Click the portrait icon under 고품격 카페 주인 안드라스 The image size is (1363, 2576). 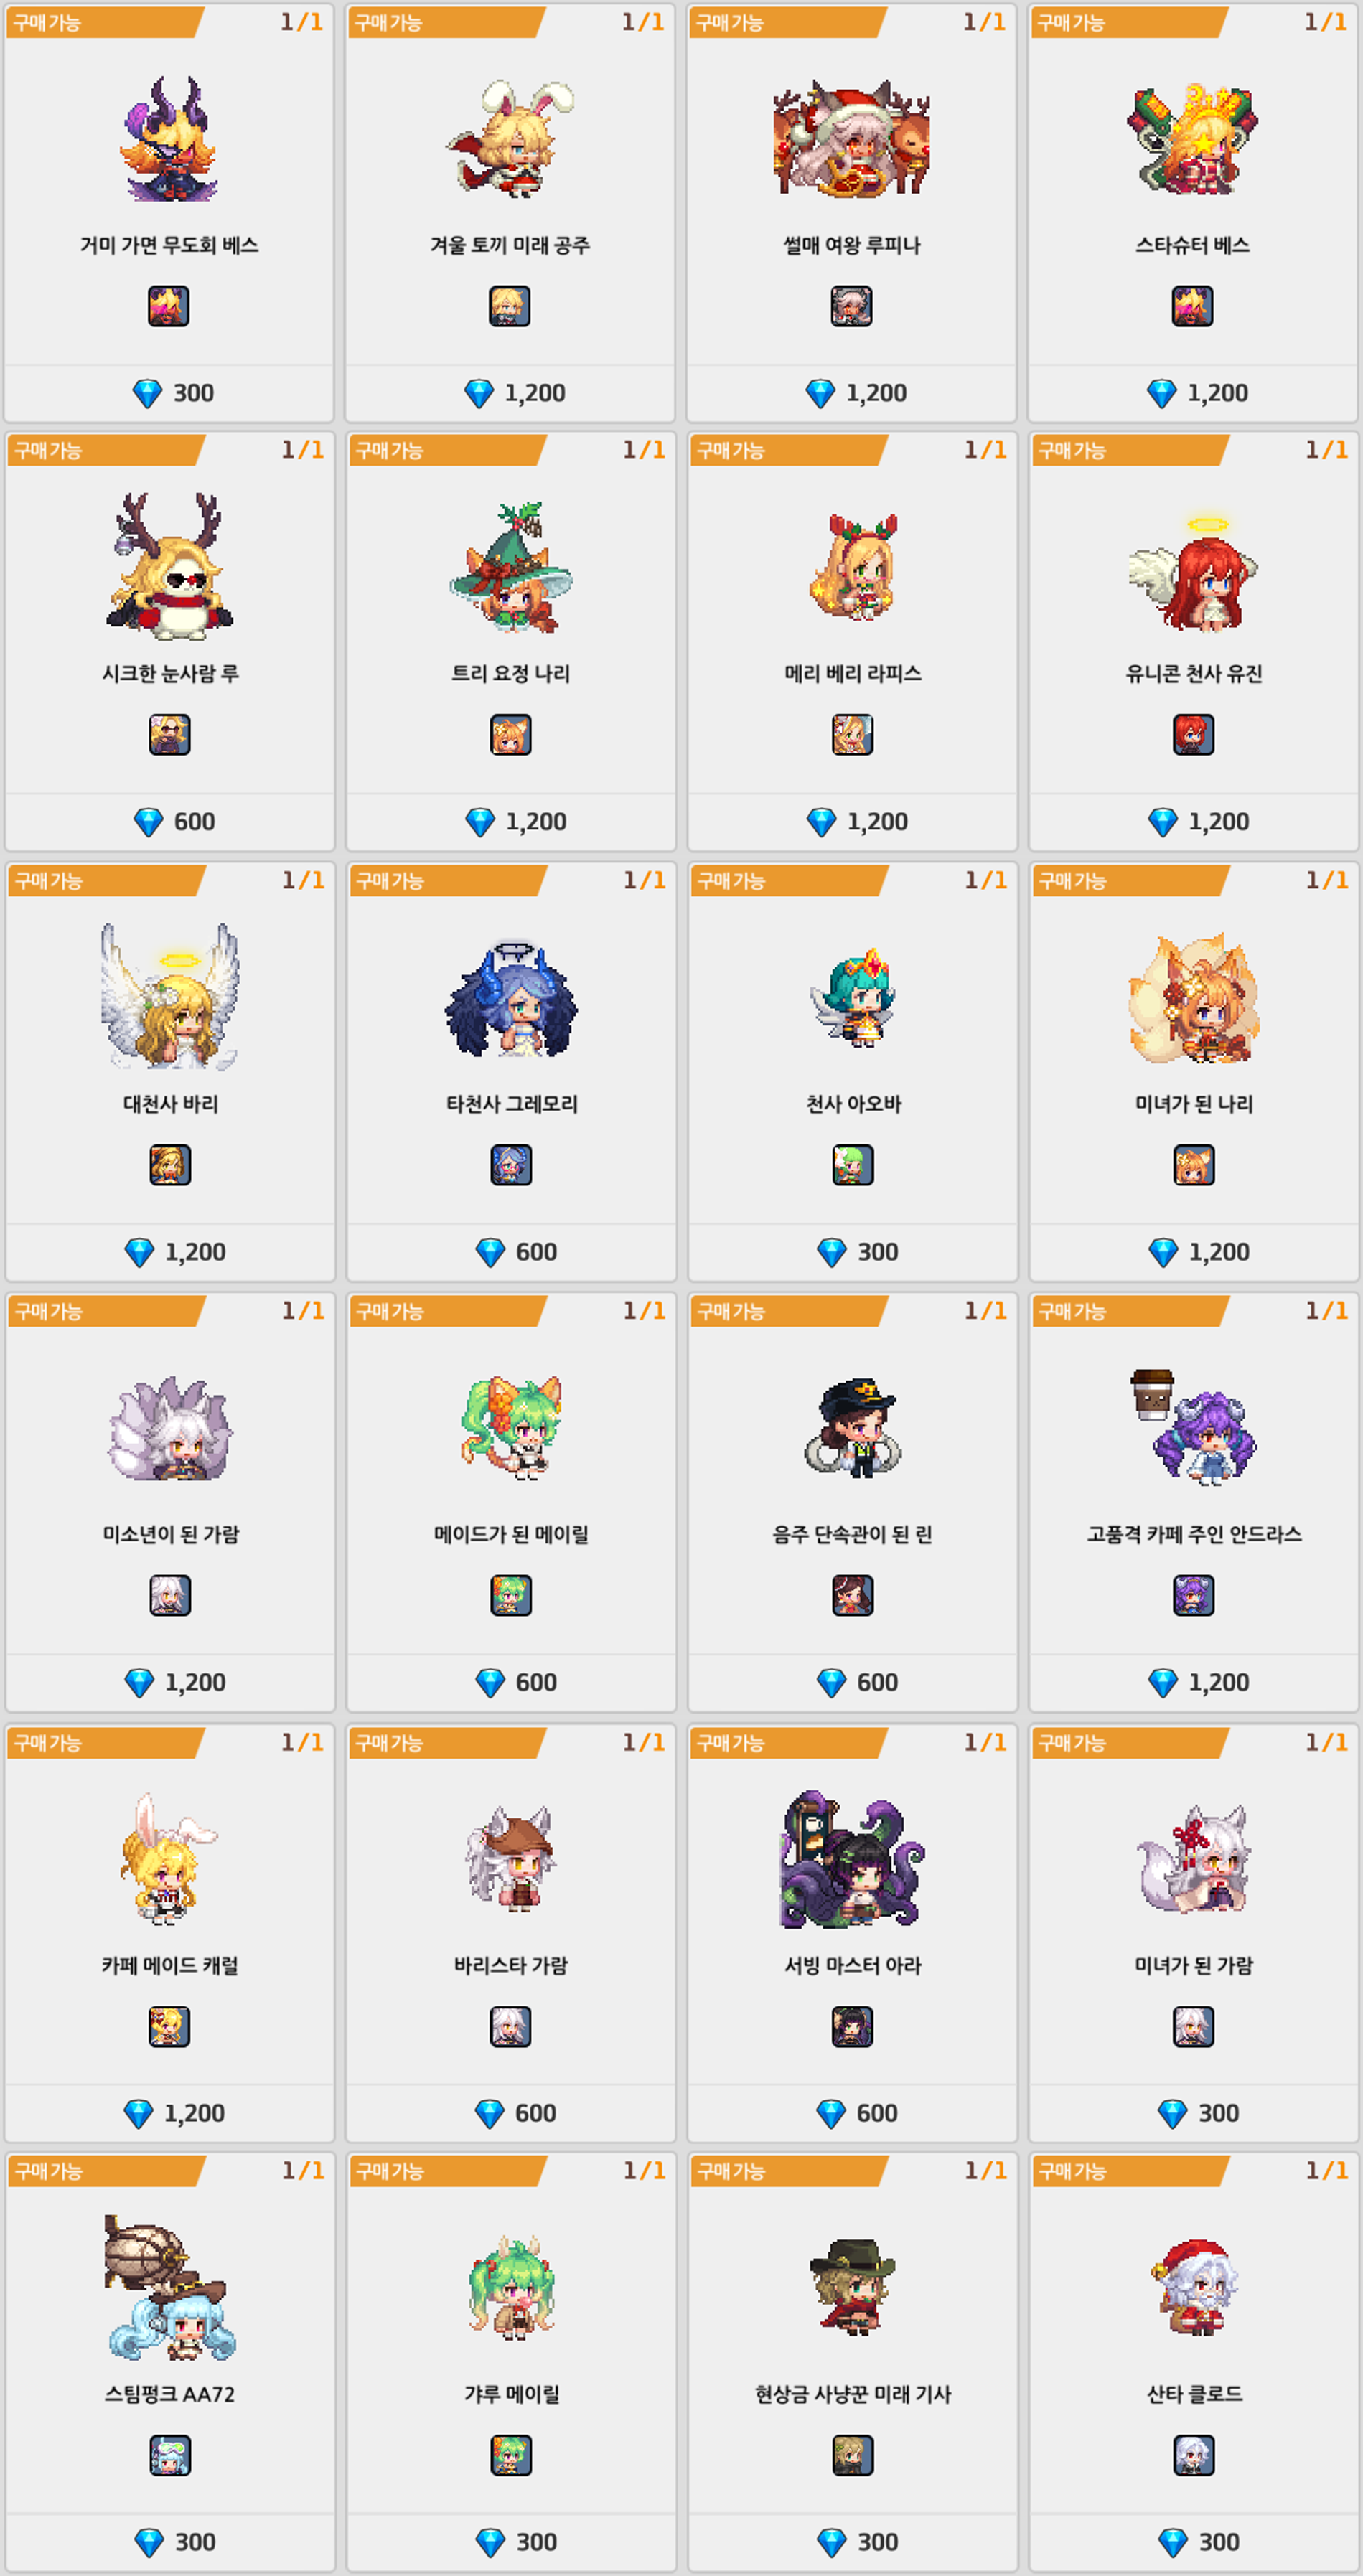pyautogui.click(x=1194, y=1595)
